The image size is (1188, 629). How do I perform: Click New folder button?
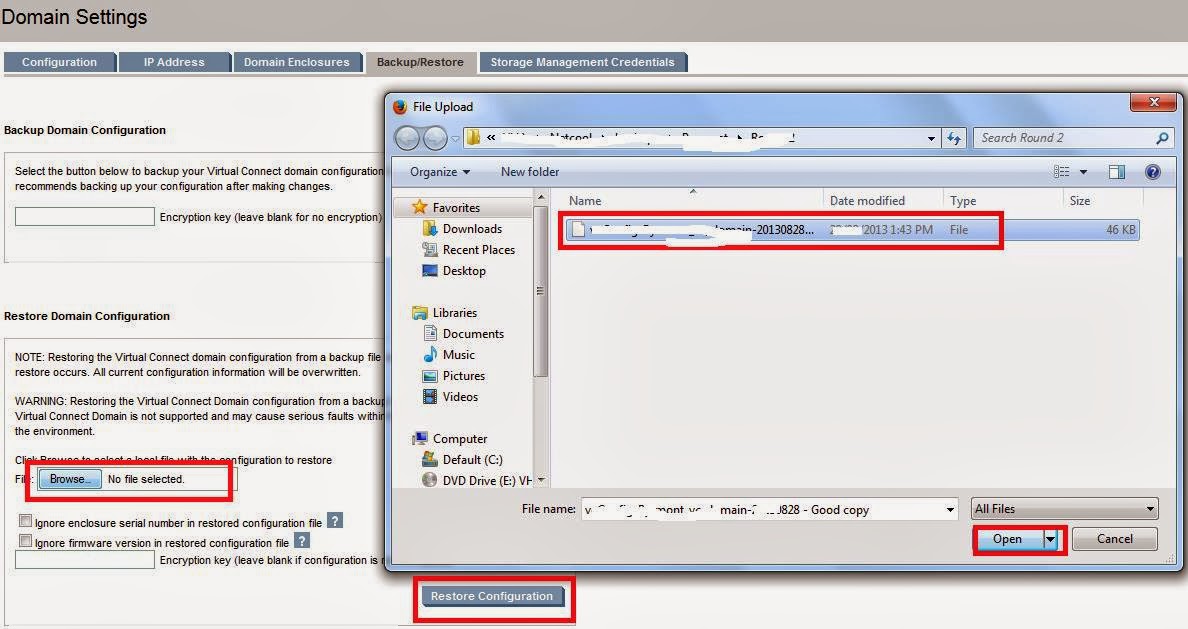tap(530, 172)
